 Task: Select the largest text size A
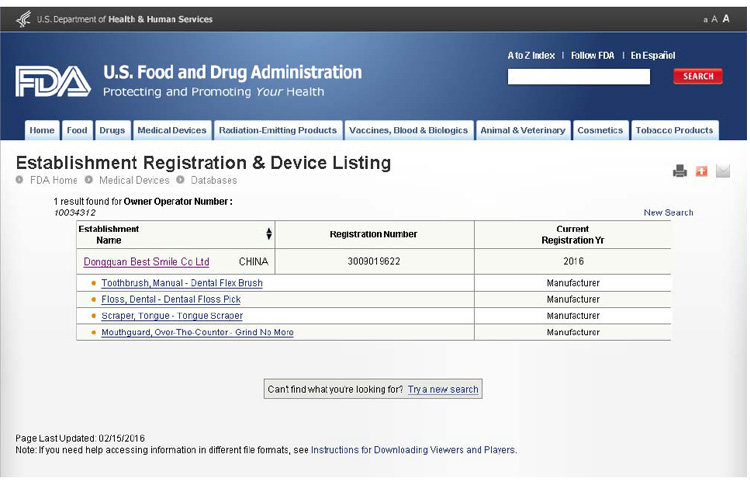(x=725, y=19)
